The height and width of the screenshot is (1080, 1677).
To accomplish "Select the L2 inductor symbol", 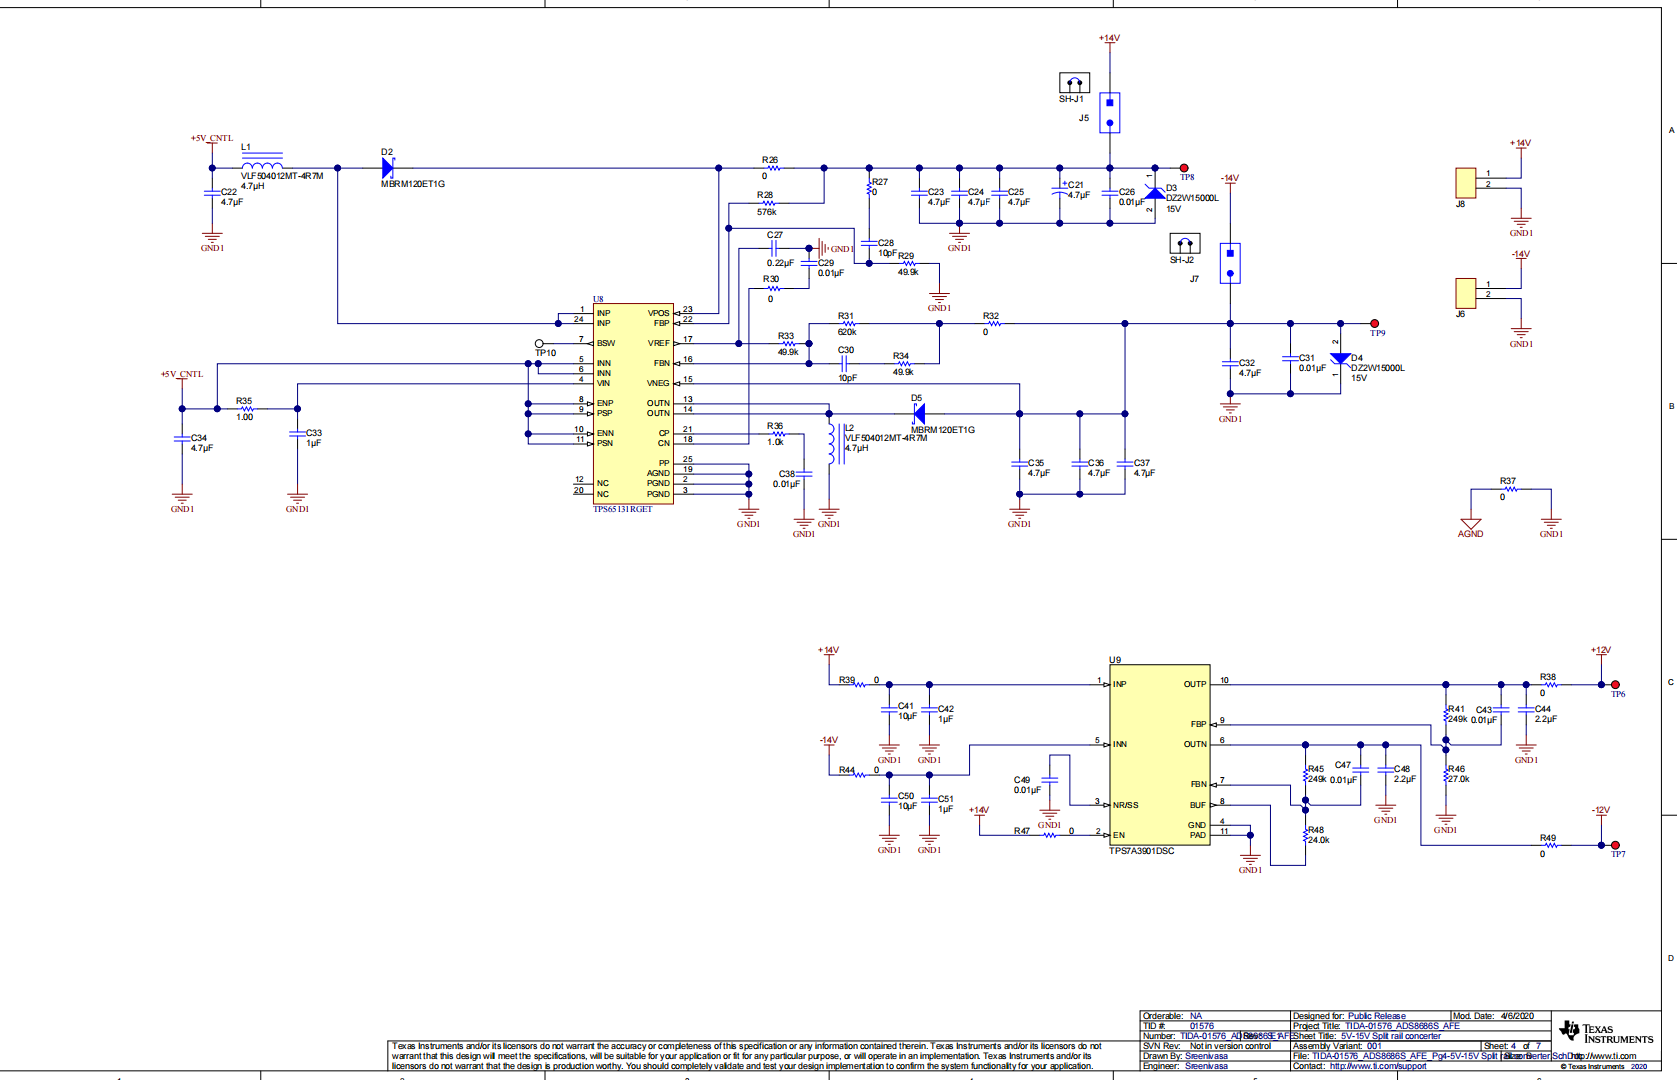I will coord(830,443).
